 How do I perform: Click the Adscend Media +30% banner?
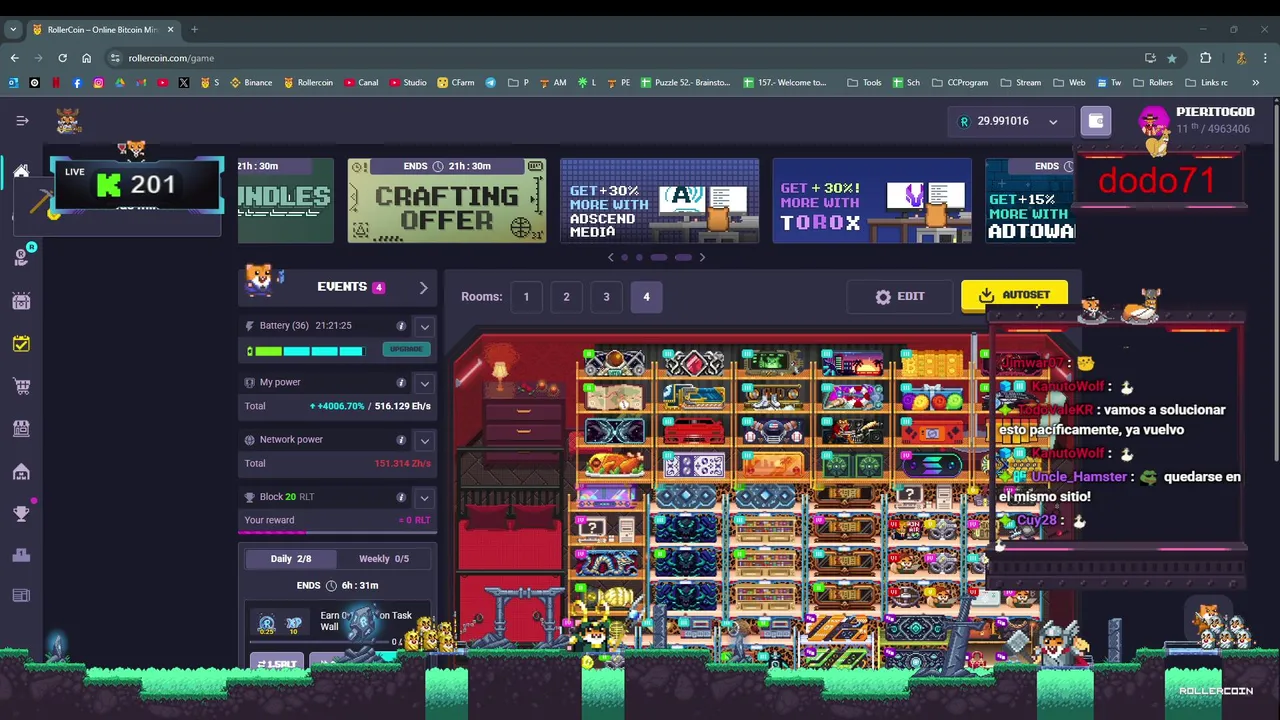659,201
